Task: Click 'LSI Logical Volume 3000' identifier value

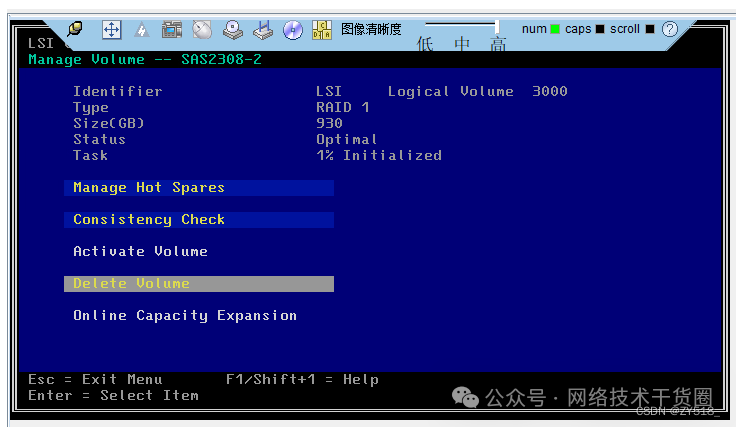Action: [x=442, y=91]
